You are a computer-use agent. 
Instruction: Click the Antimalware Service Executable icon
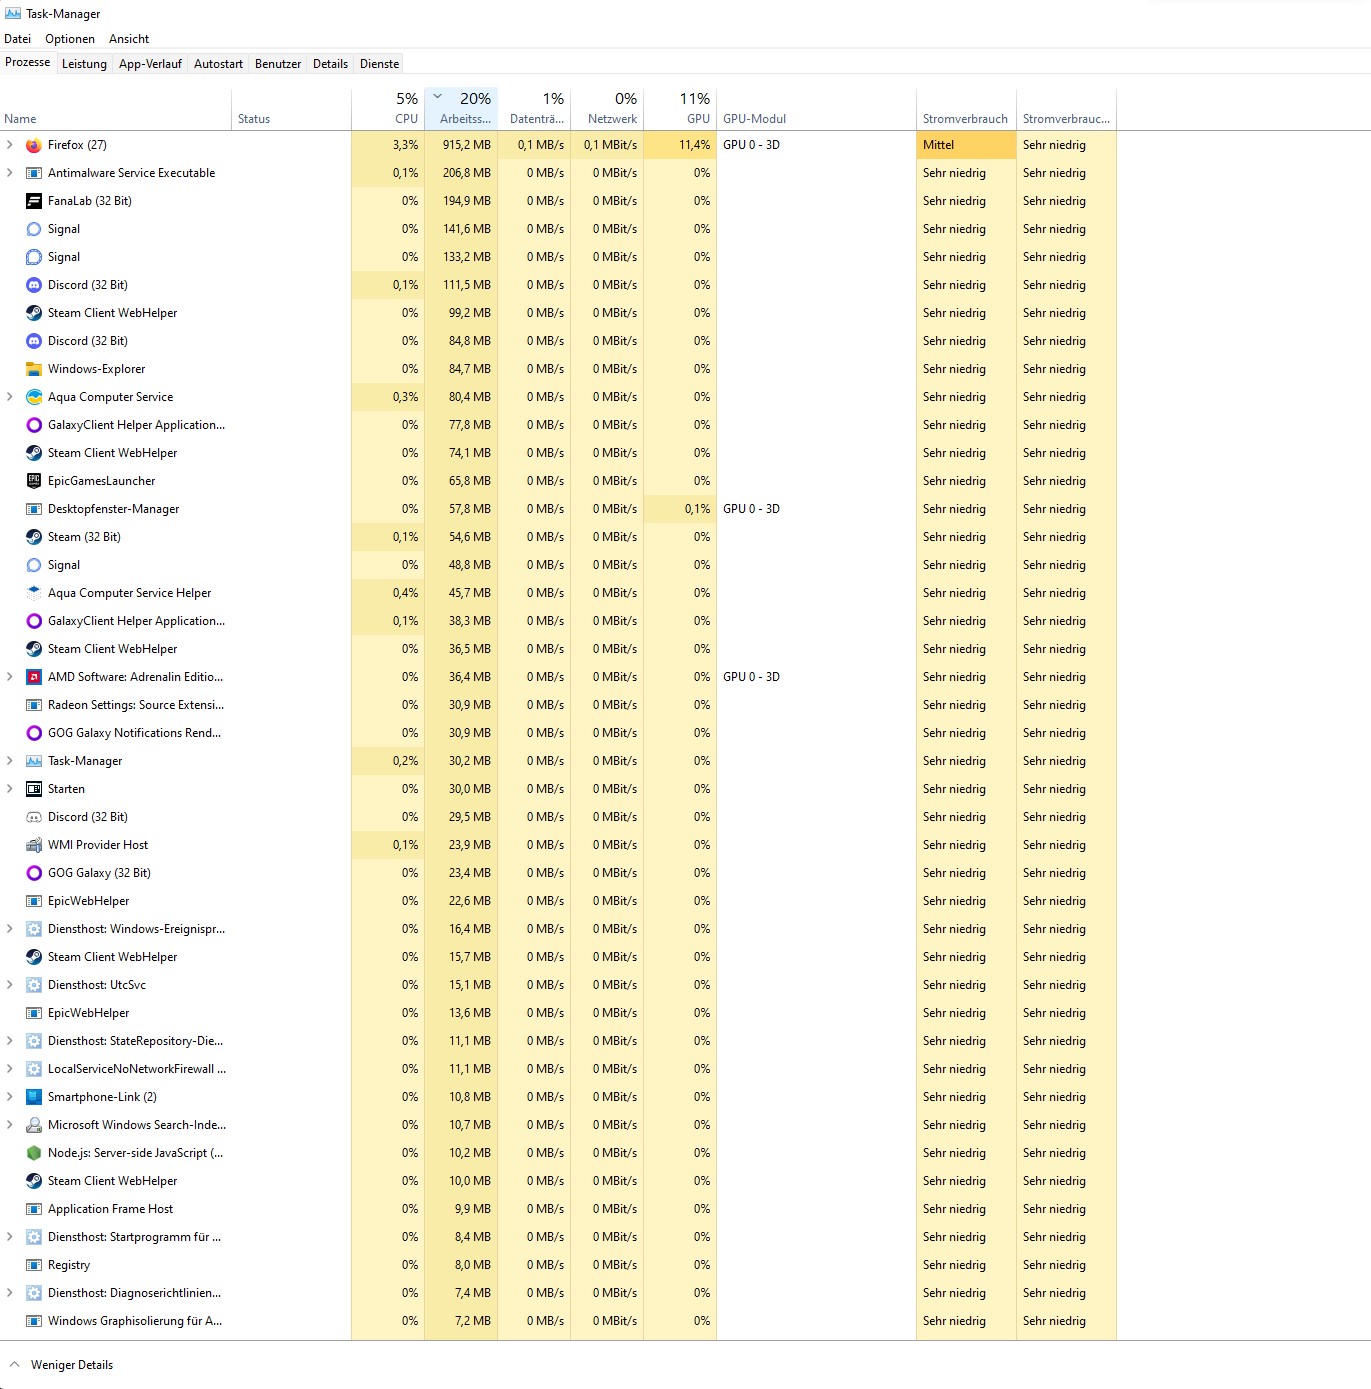(x=34, y=173)
